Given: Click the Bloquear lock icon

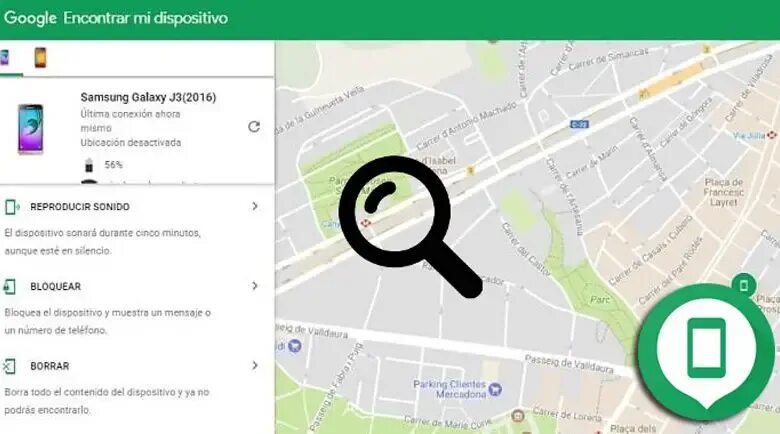Looking at the screenshot, I should point(9,286).
